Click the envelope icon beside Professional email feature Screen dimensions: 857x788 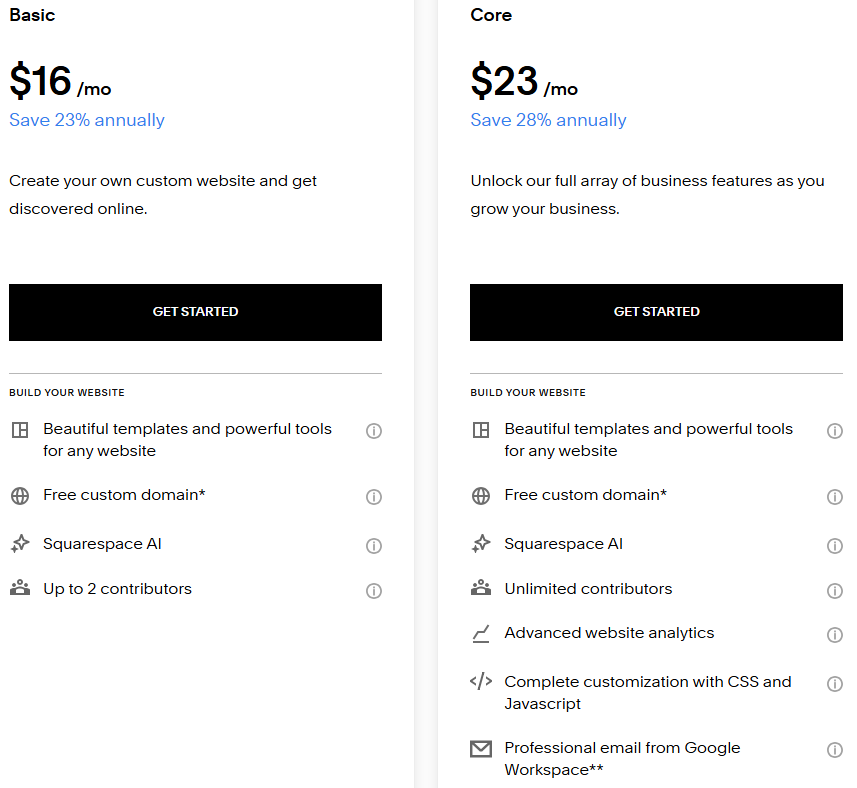[x=480, y=749]
